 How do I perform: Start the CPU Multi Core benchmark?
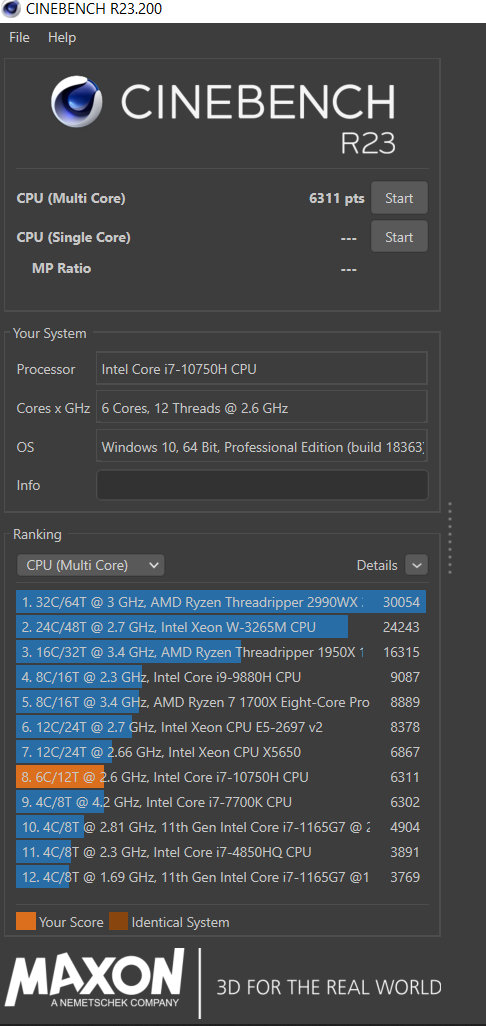click(399, 198)
